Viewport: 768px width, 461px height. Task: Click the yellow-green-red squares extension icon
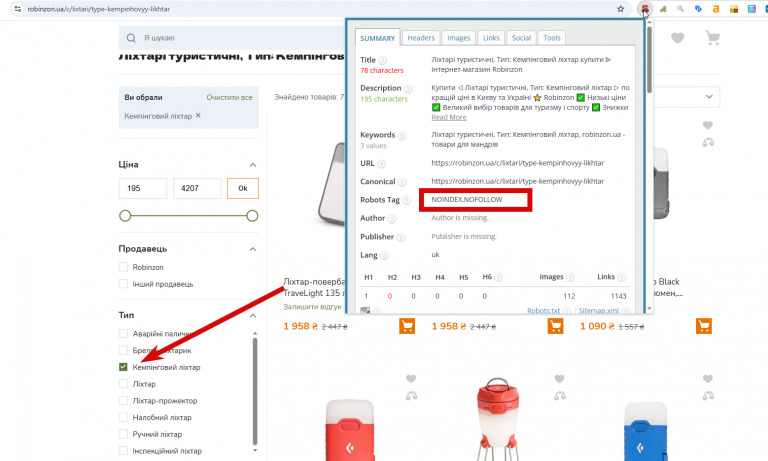[x=734, y=9]
